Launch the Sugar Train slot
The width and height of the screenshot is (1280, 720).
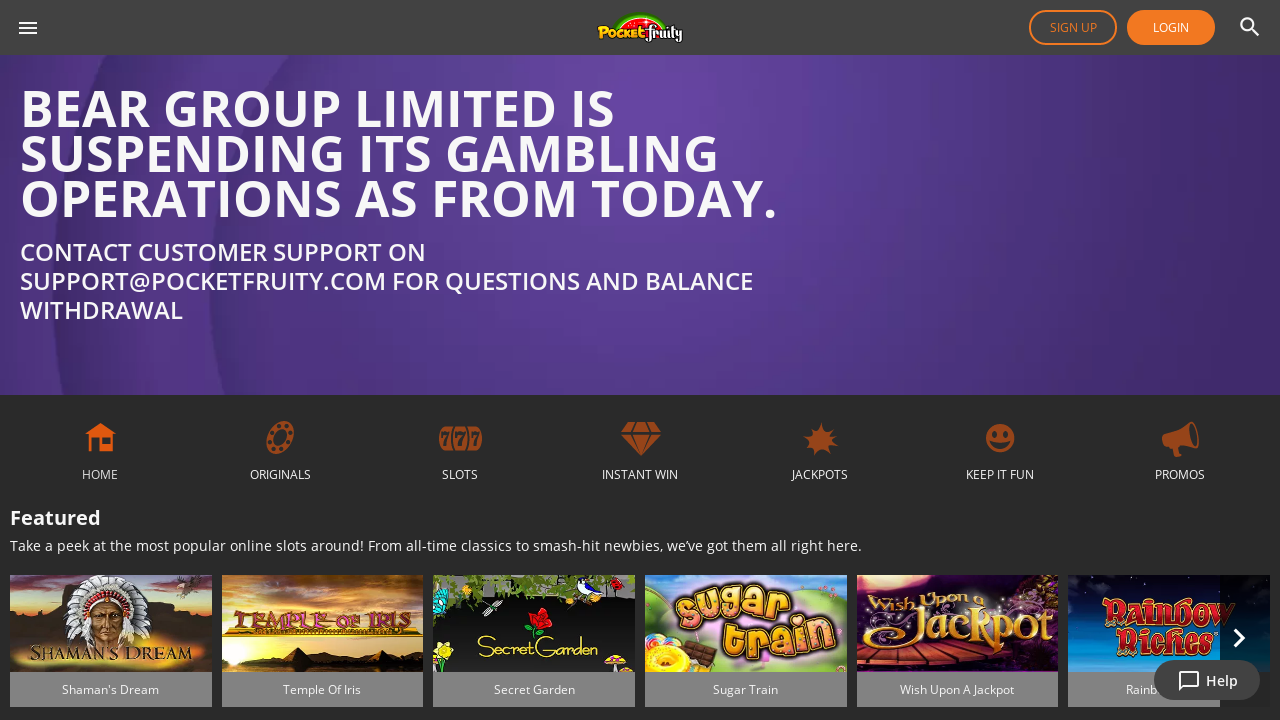point(746,641)
